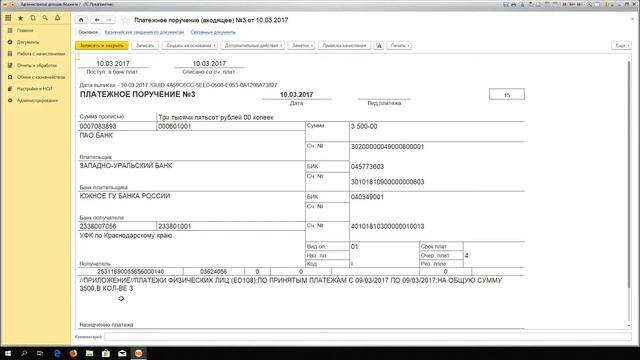This screenshot has height=360, width=640.
Task: Open Администрирование section in sidebar
Action: pos(37,100)
